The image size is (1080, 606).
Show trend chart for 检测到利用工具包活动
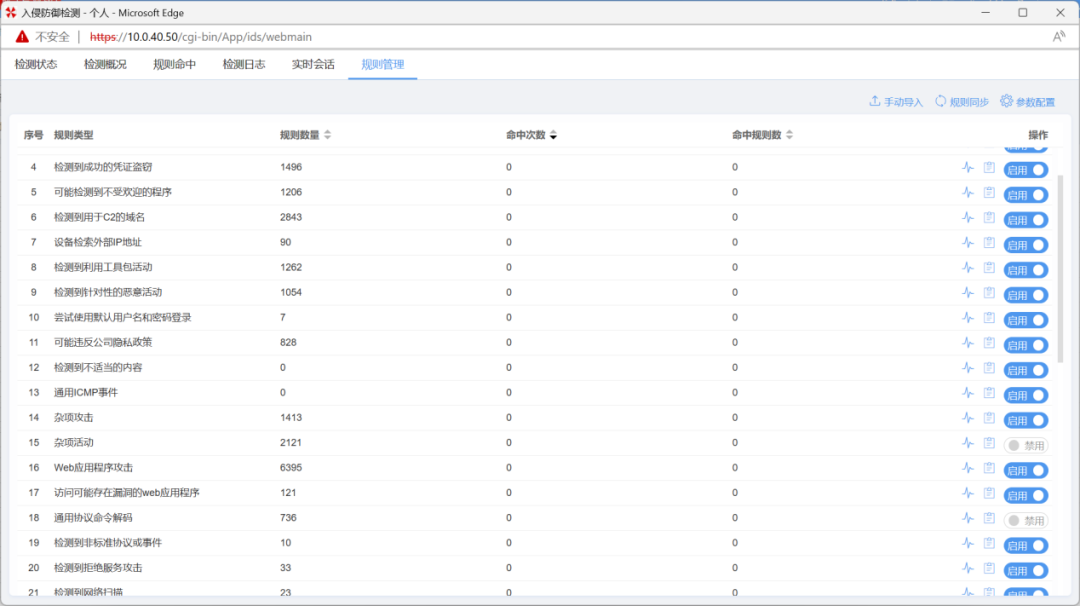pos(968,267)
